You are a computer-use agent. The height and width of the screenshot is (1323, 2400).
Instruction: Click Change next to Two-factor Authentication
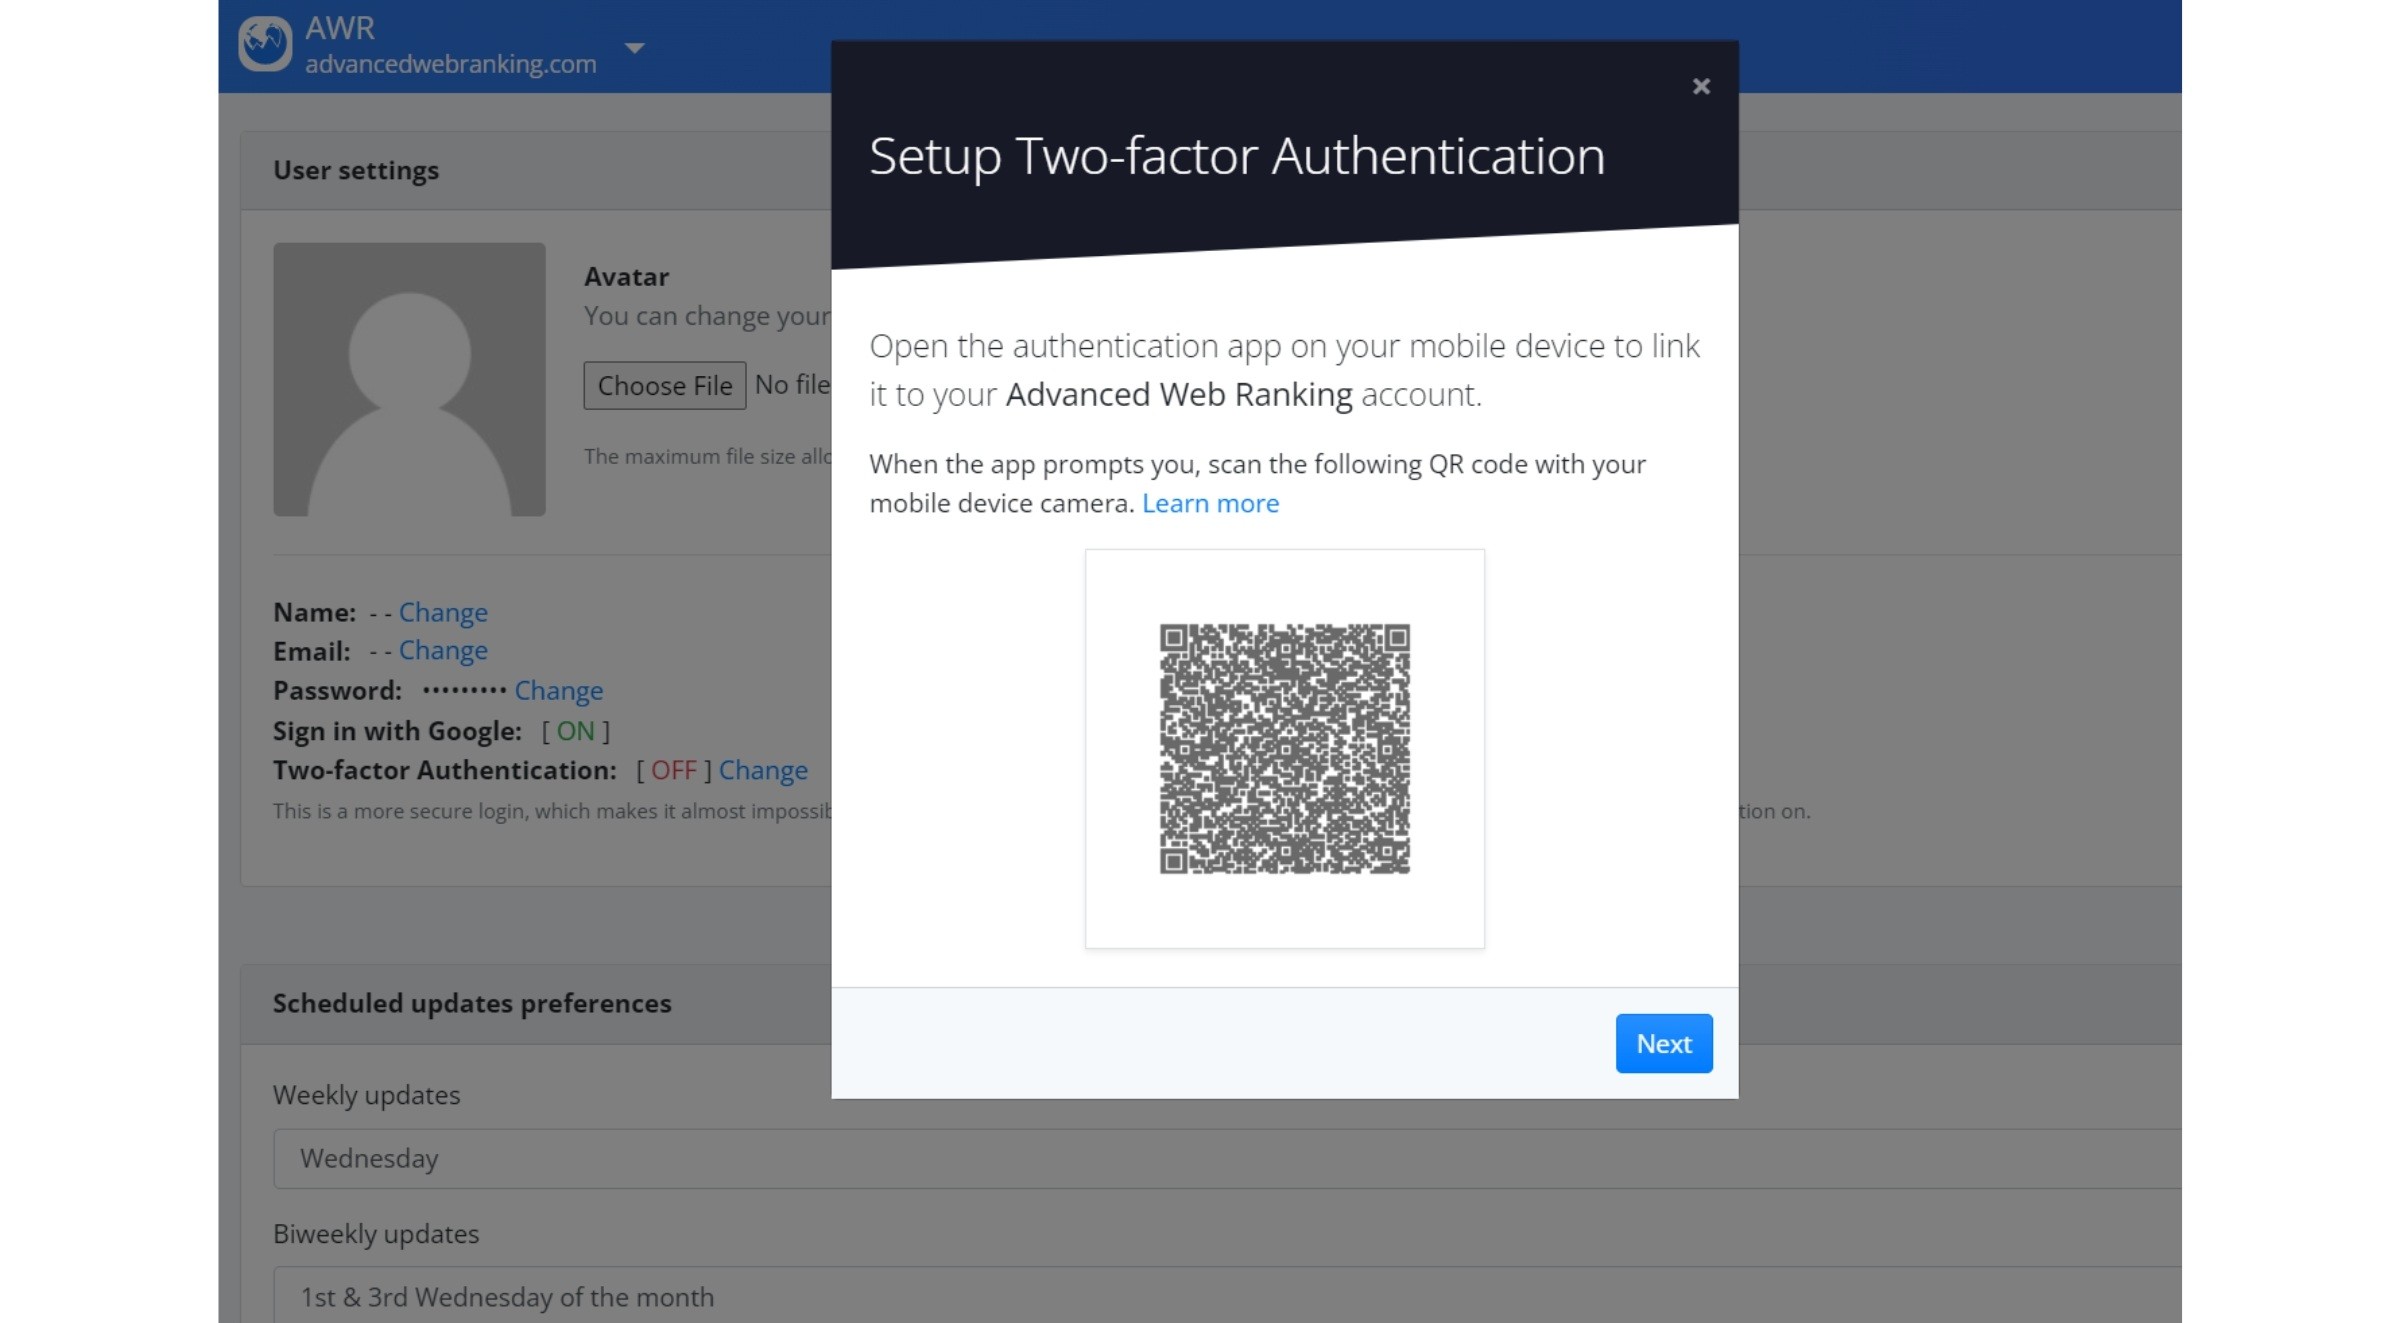pyautogui.click(x=763, y=770)
